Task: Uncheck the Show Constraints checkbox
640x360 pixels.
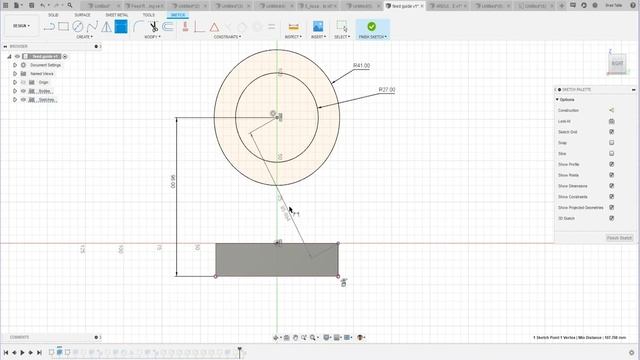Action: (x=611, y=196)
